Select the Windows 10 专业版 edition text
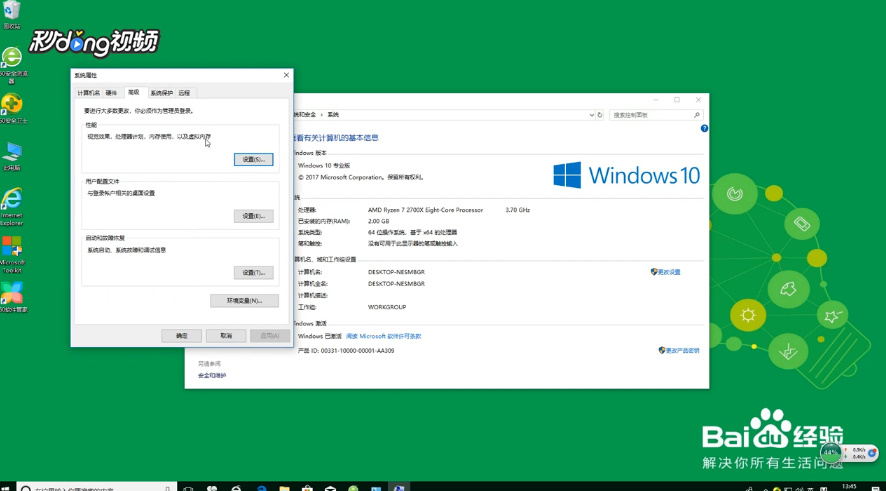This screenshot has height=491, width=886. pos(324,166)
